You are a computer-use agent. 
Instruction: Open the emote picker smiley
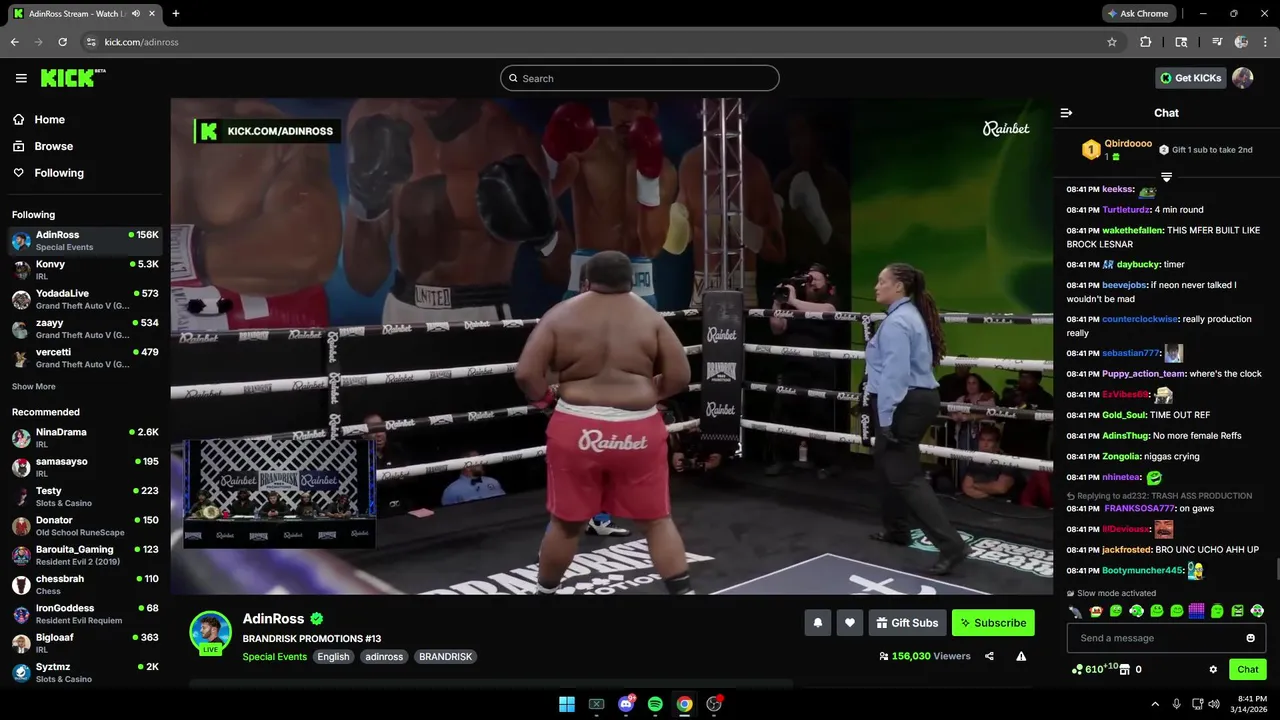pos(1250,638)
